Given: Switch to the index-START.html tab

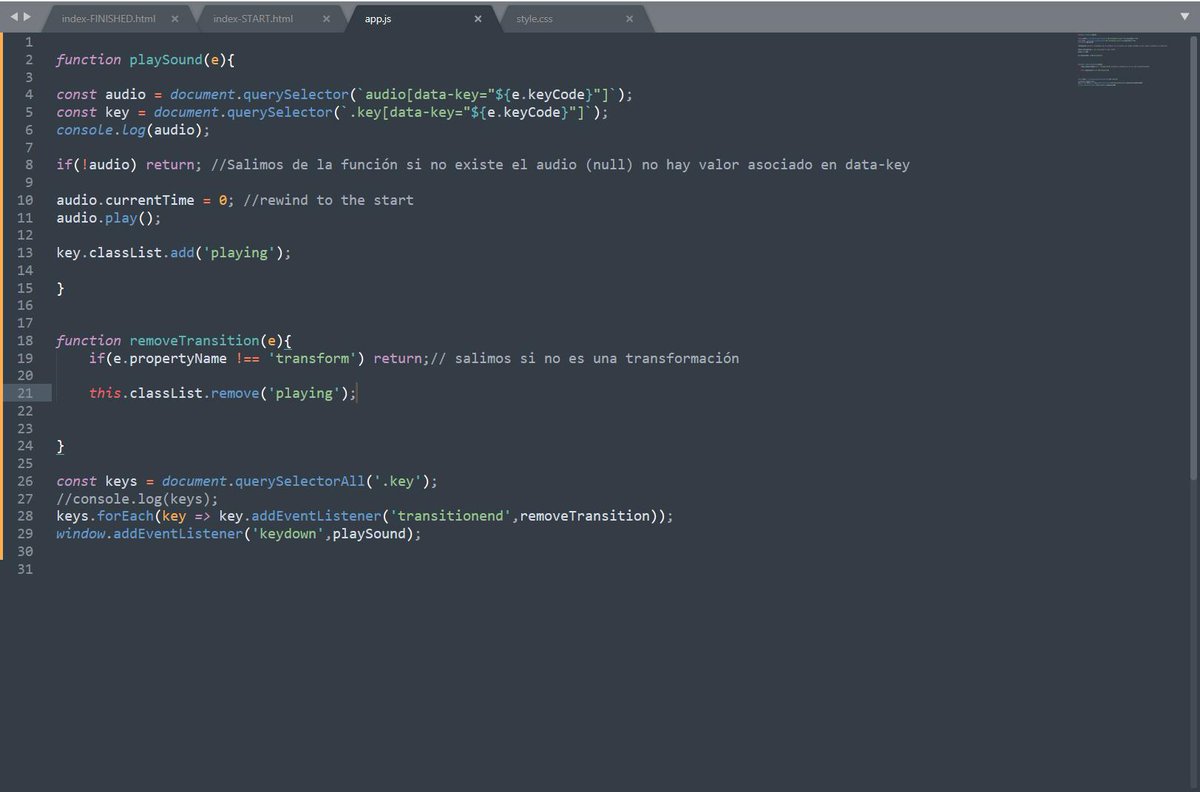Looking at the screenshot, I should [x=253, y=19].
